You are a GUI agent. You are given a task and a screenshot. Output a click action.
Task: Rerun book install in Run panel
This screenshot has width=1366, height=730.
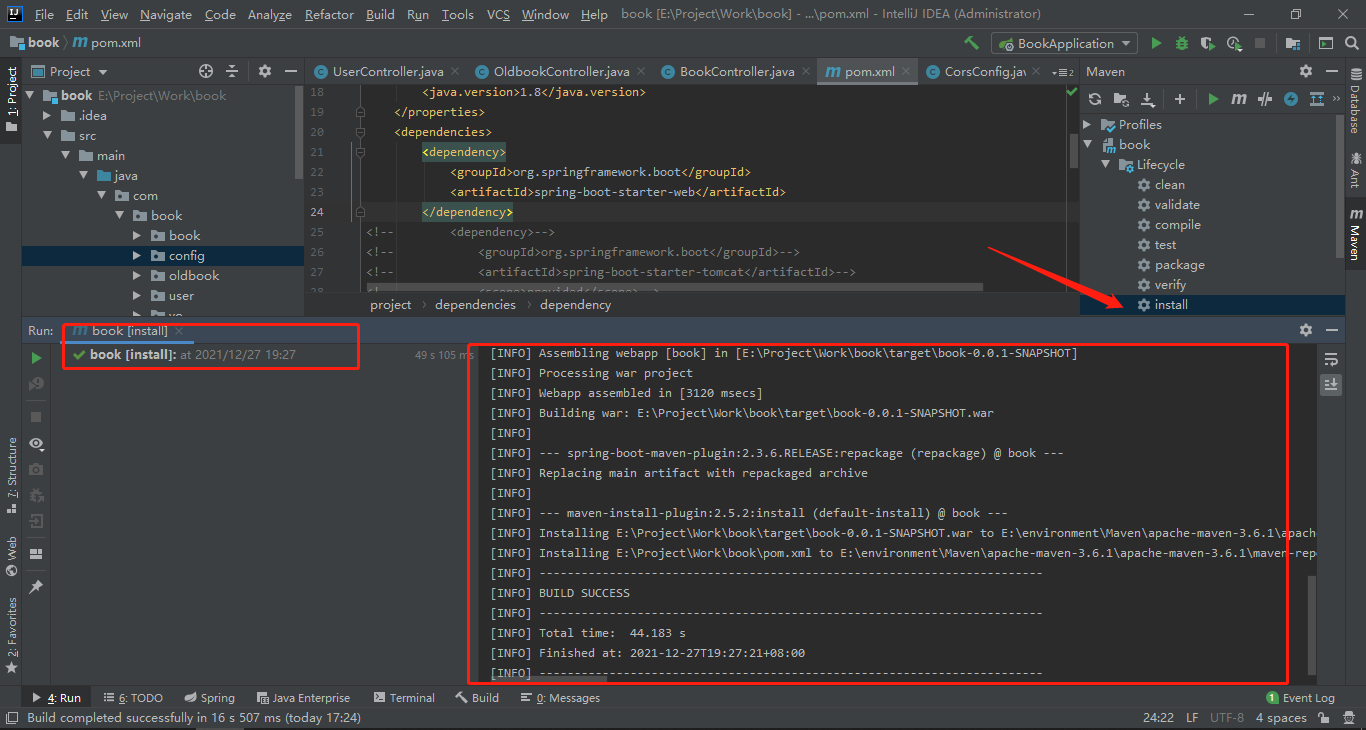tap(36, 358)
